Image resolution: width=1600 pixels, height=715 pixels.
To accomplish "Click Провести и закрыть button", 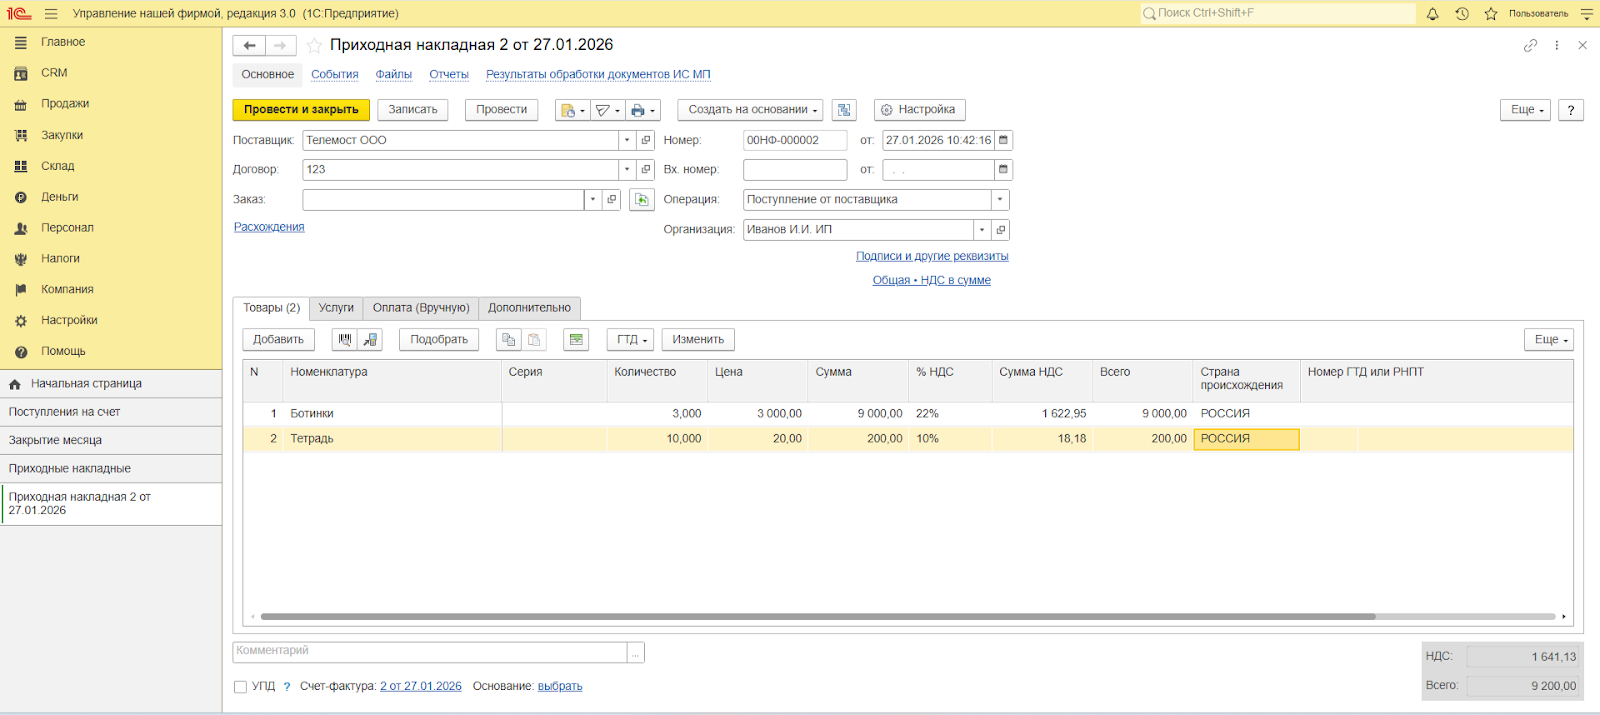I will [301, 110].
